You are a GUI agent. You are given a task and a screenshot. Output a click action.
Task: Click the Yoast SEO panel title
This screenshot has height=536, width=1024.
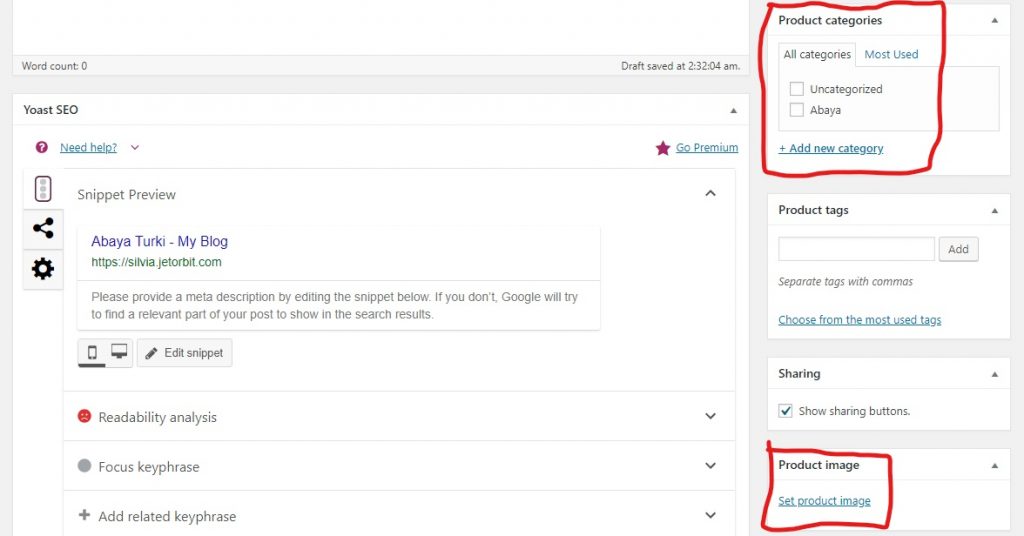point(51,110)
